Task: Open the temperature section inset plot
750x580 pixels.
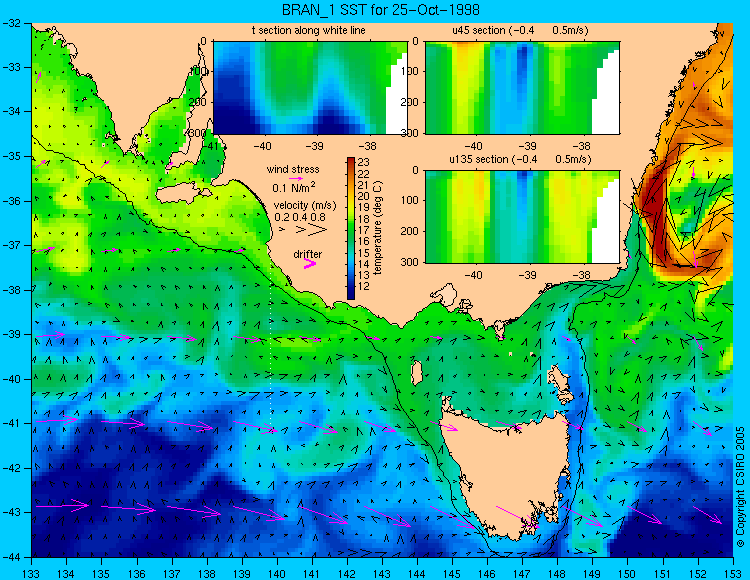Action: click(310, 88)
